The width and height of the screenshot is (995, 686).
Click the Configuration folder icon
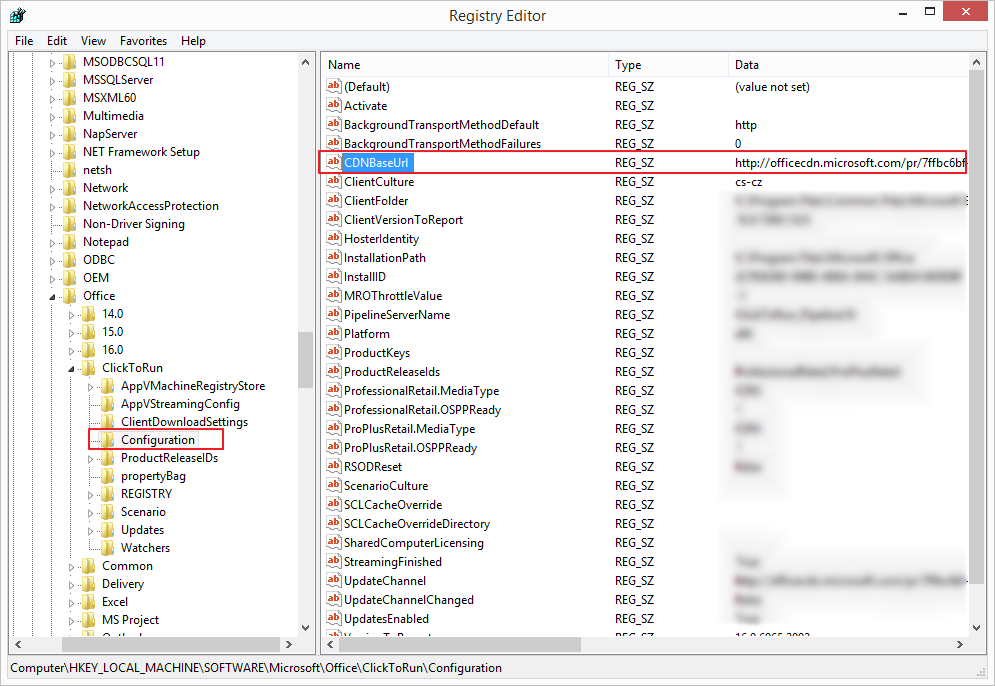pos(108,439)
